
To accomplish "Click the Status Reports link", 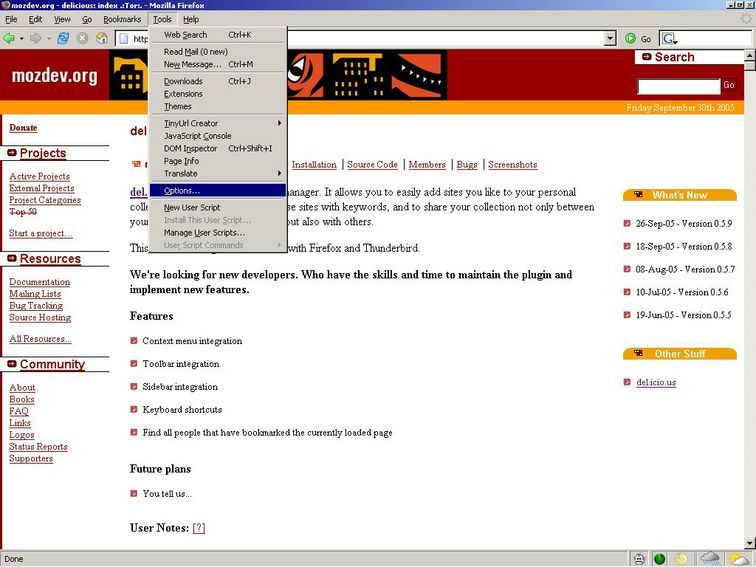I will coord(38,447).
